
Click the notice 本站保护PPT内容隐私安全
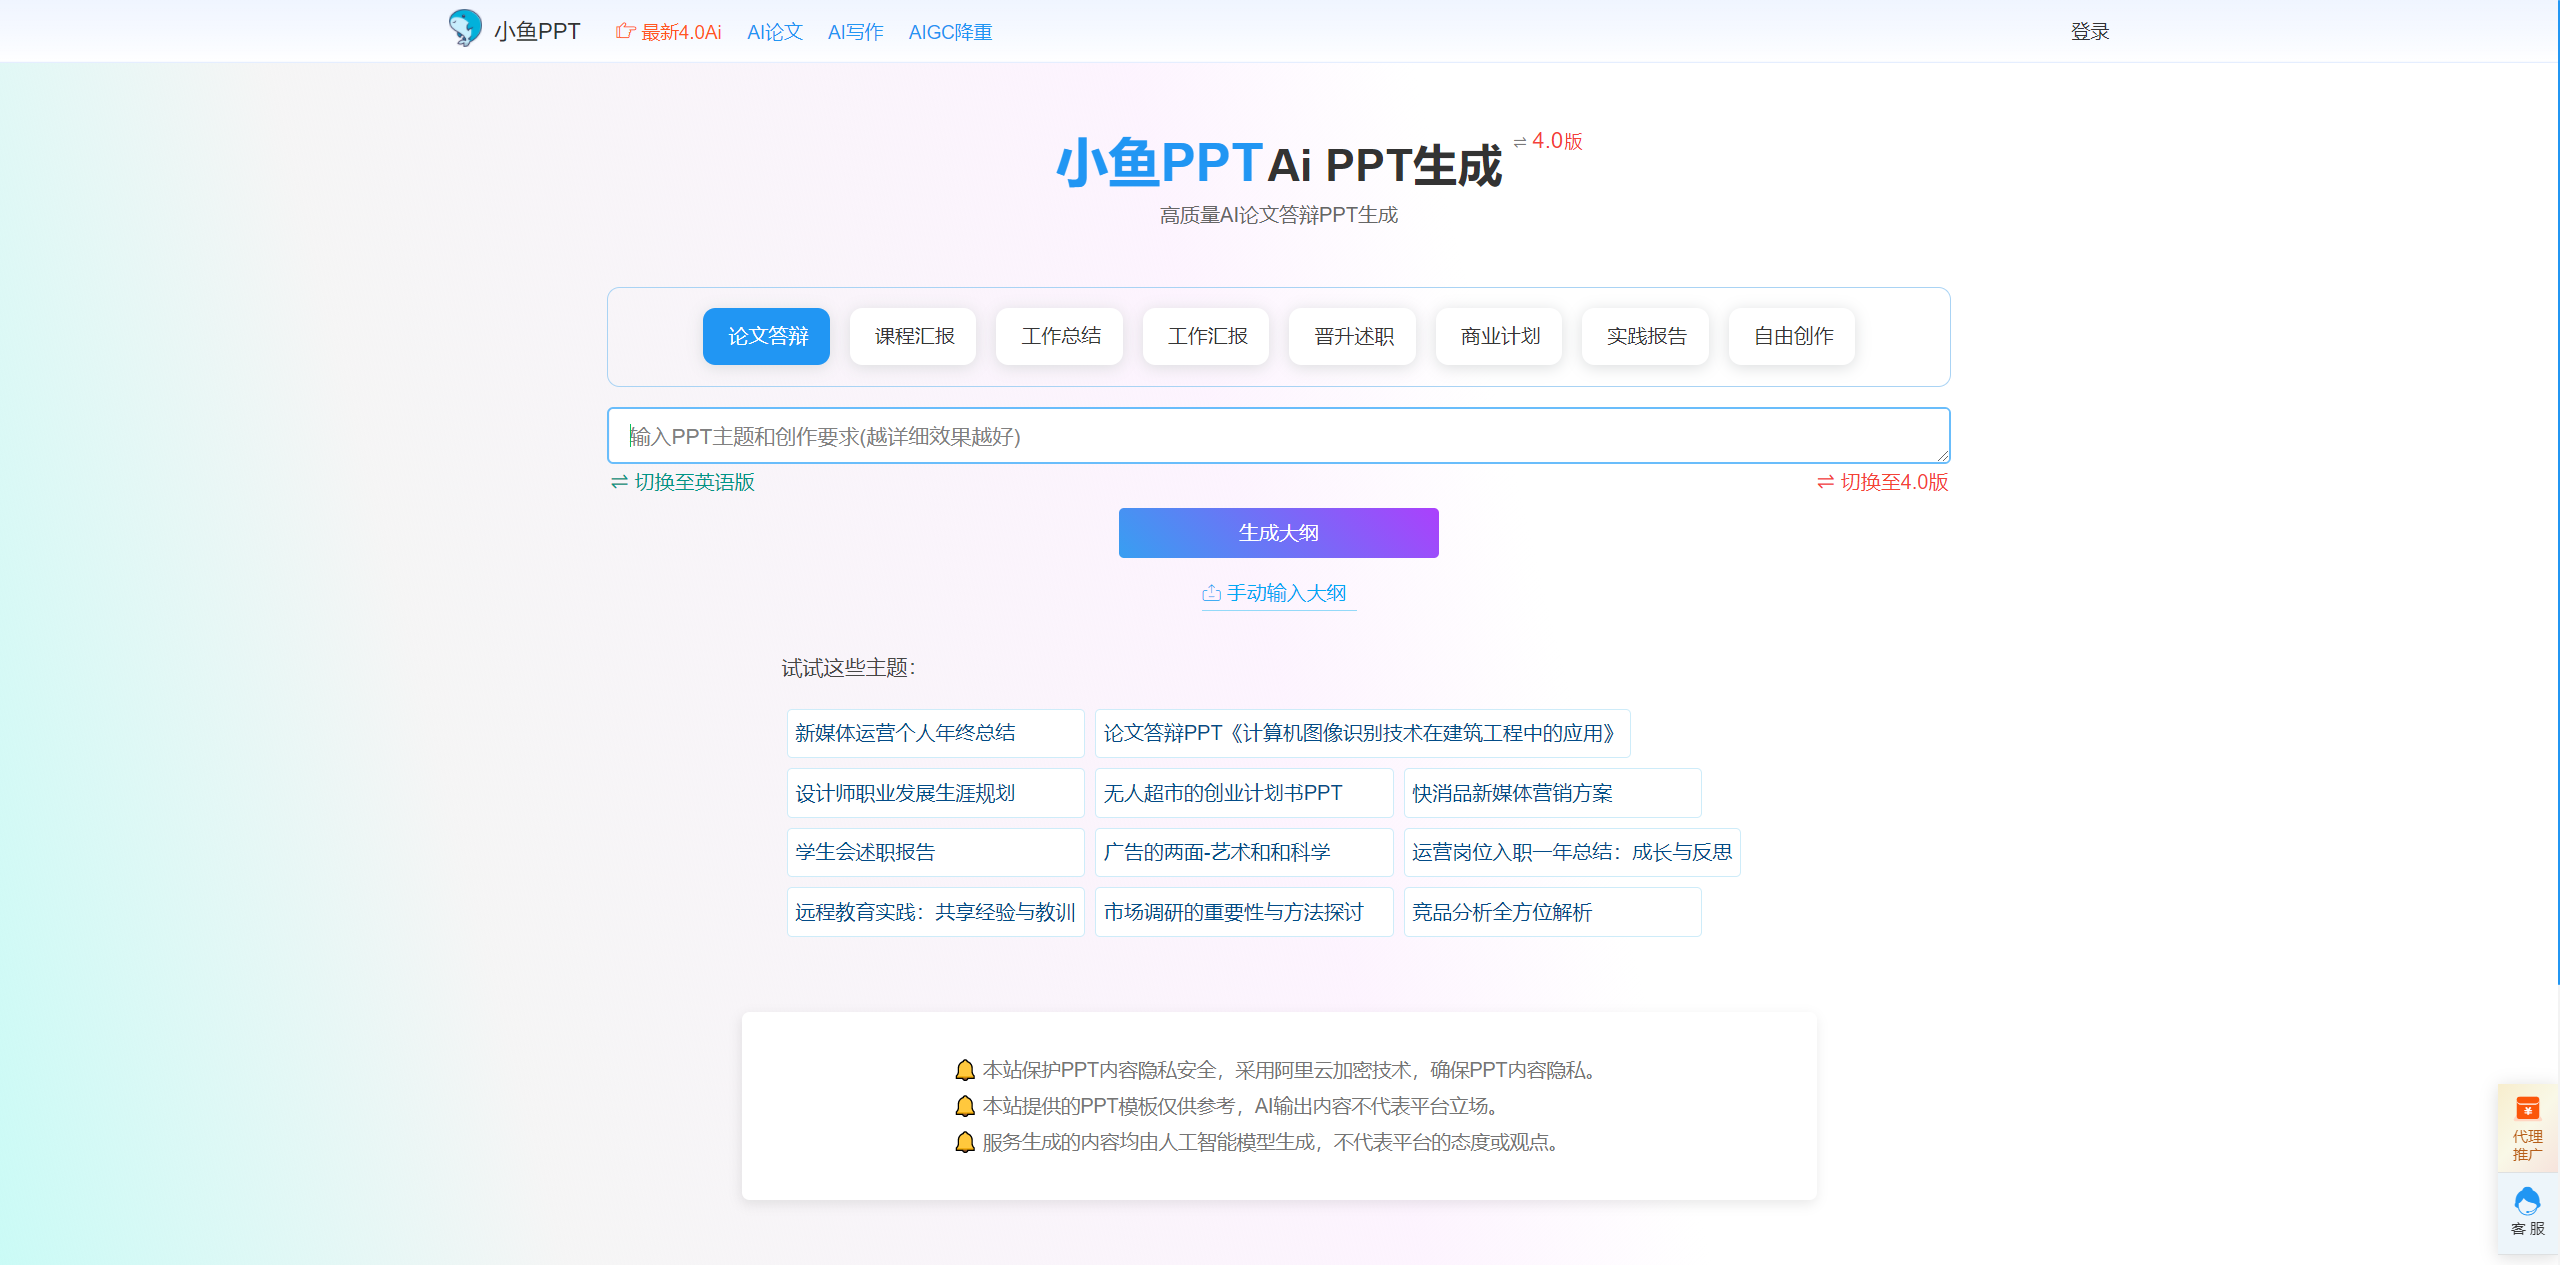(1278, 1070)
